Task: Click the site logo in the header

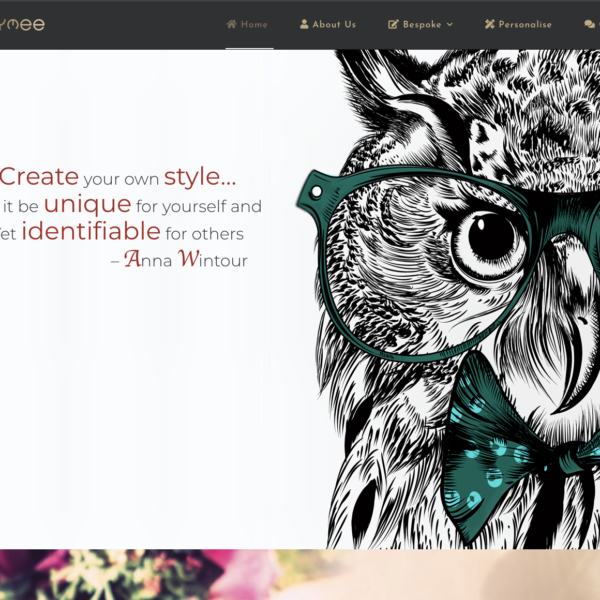Action: [x=22, y=24]
